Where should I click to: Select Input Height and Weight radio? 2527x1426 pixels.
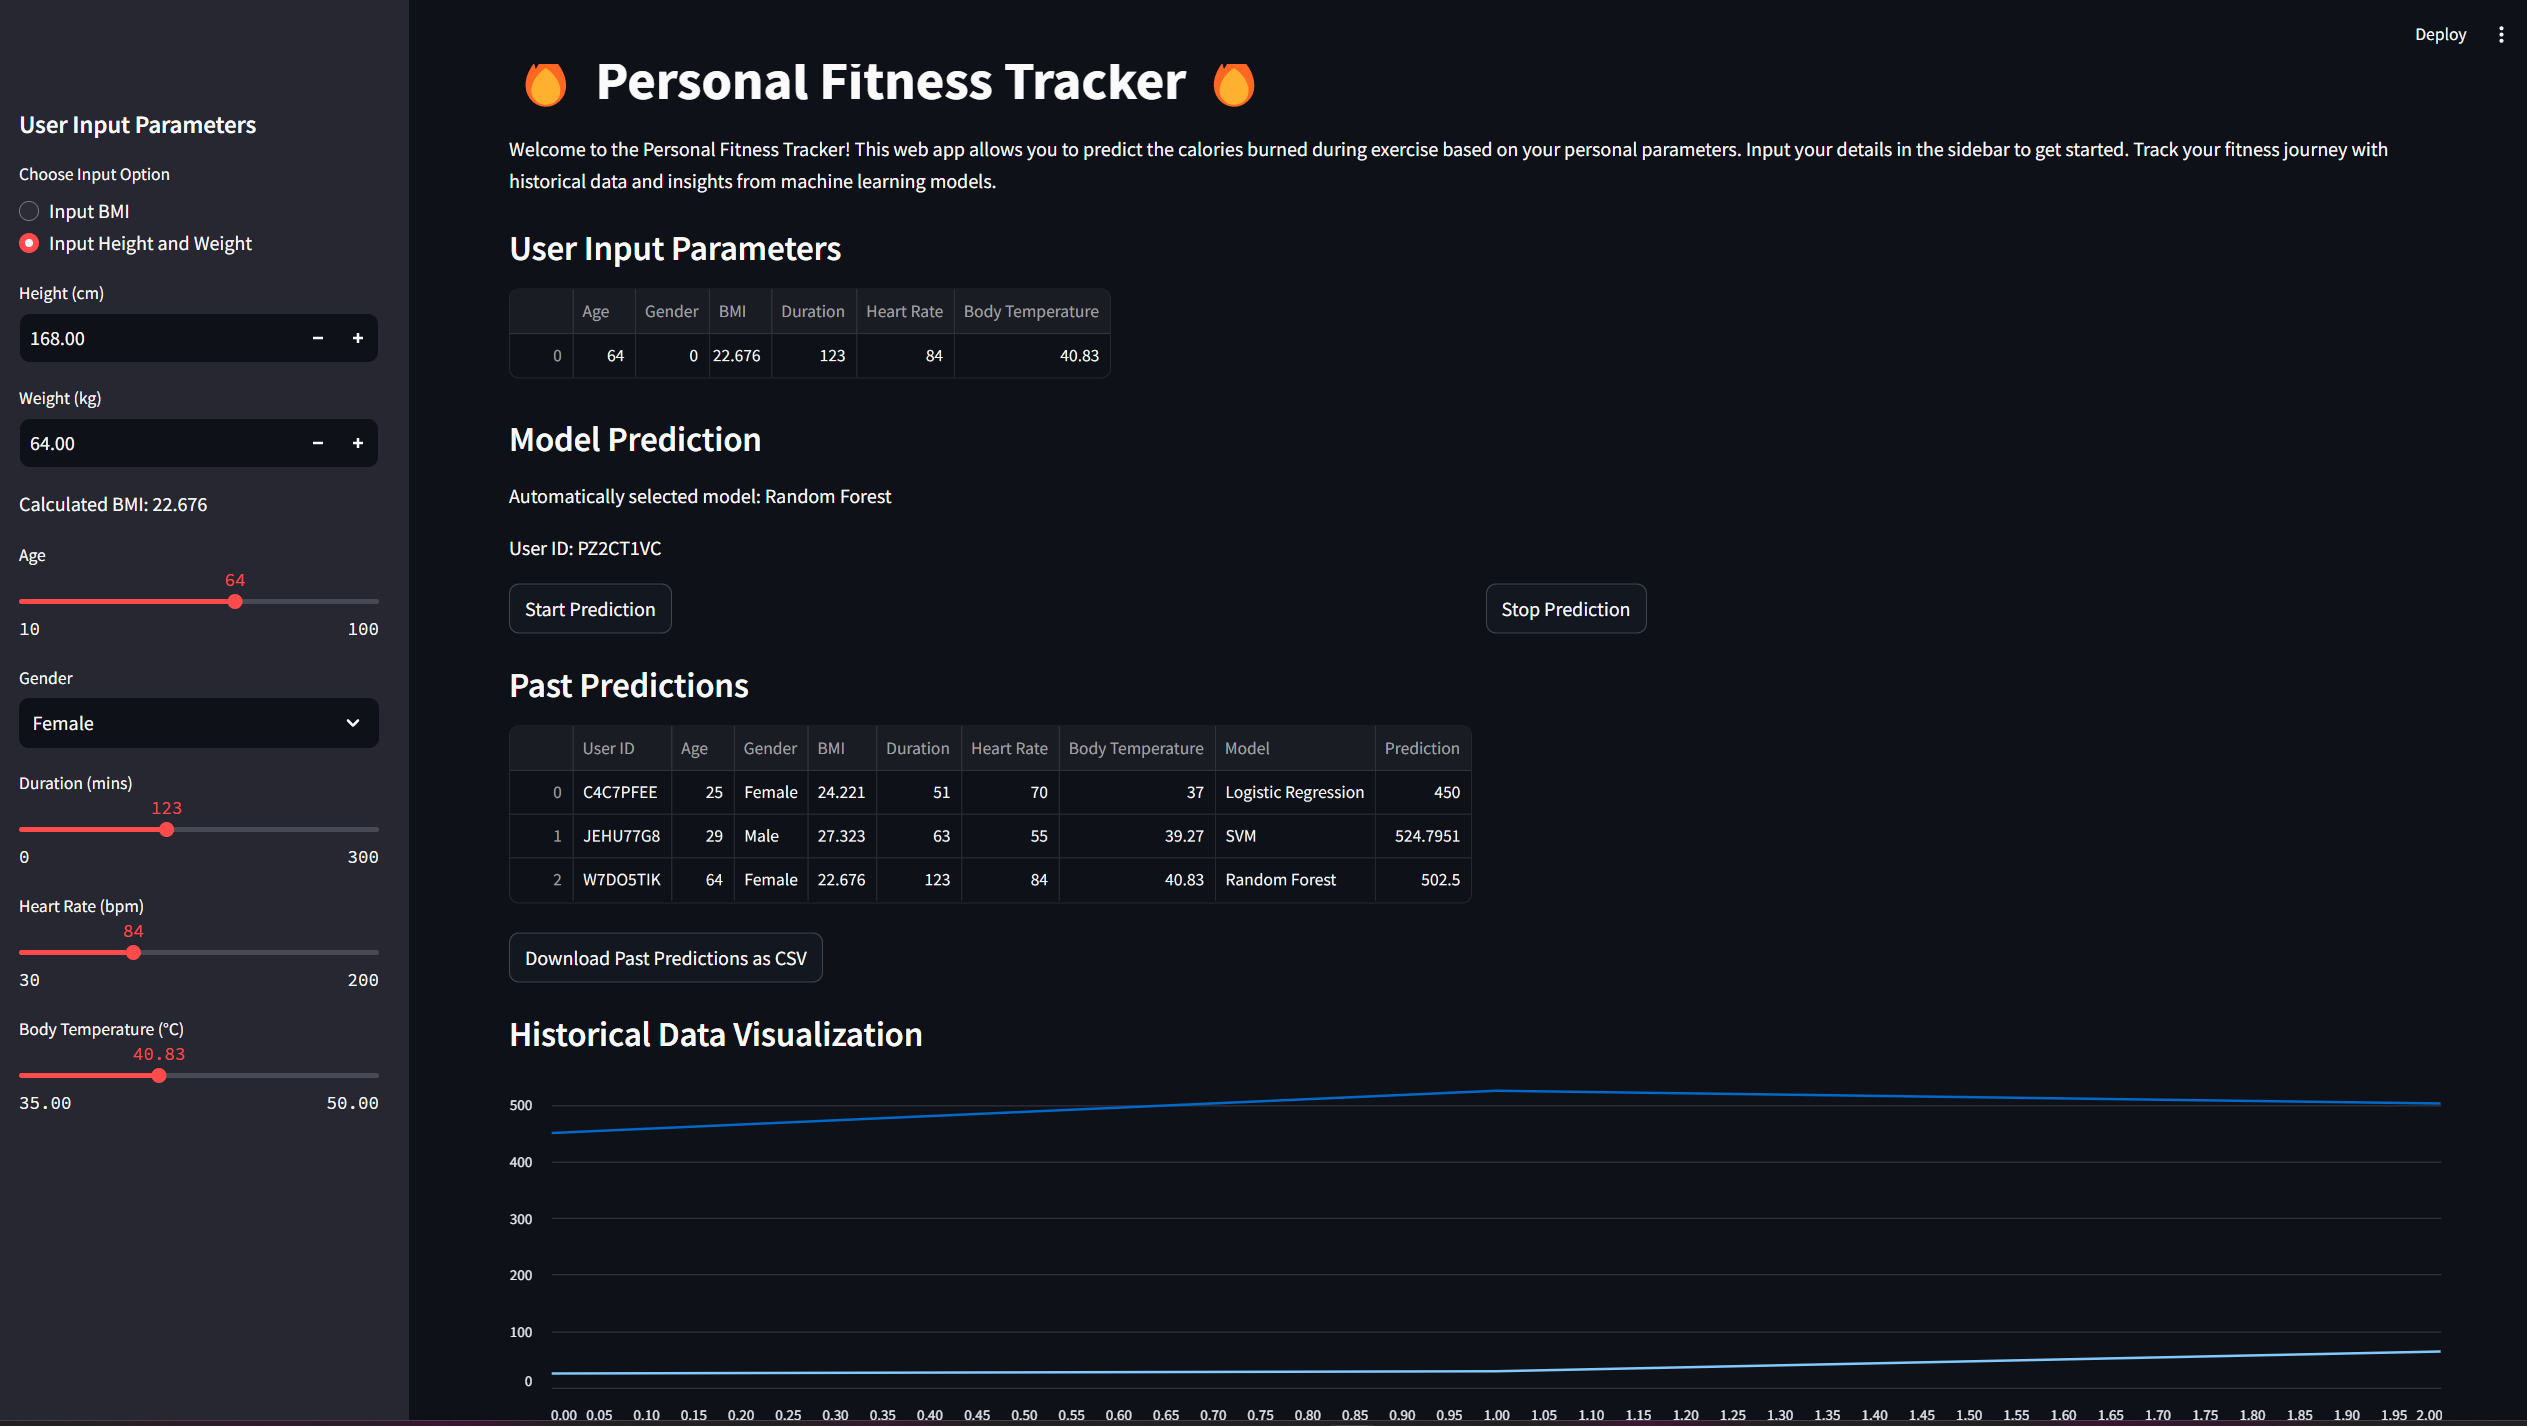point(29,243)
